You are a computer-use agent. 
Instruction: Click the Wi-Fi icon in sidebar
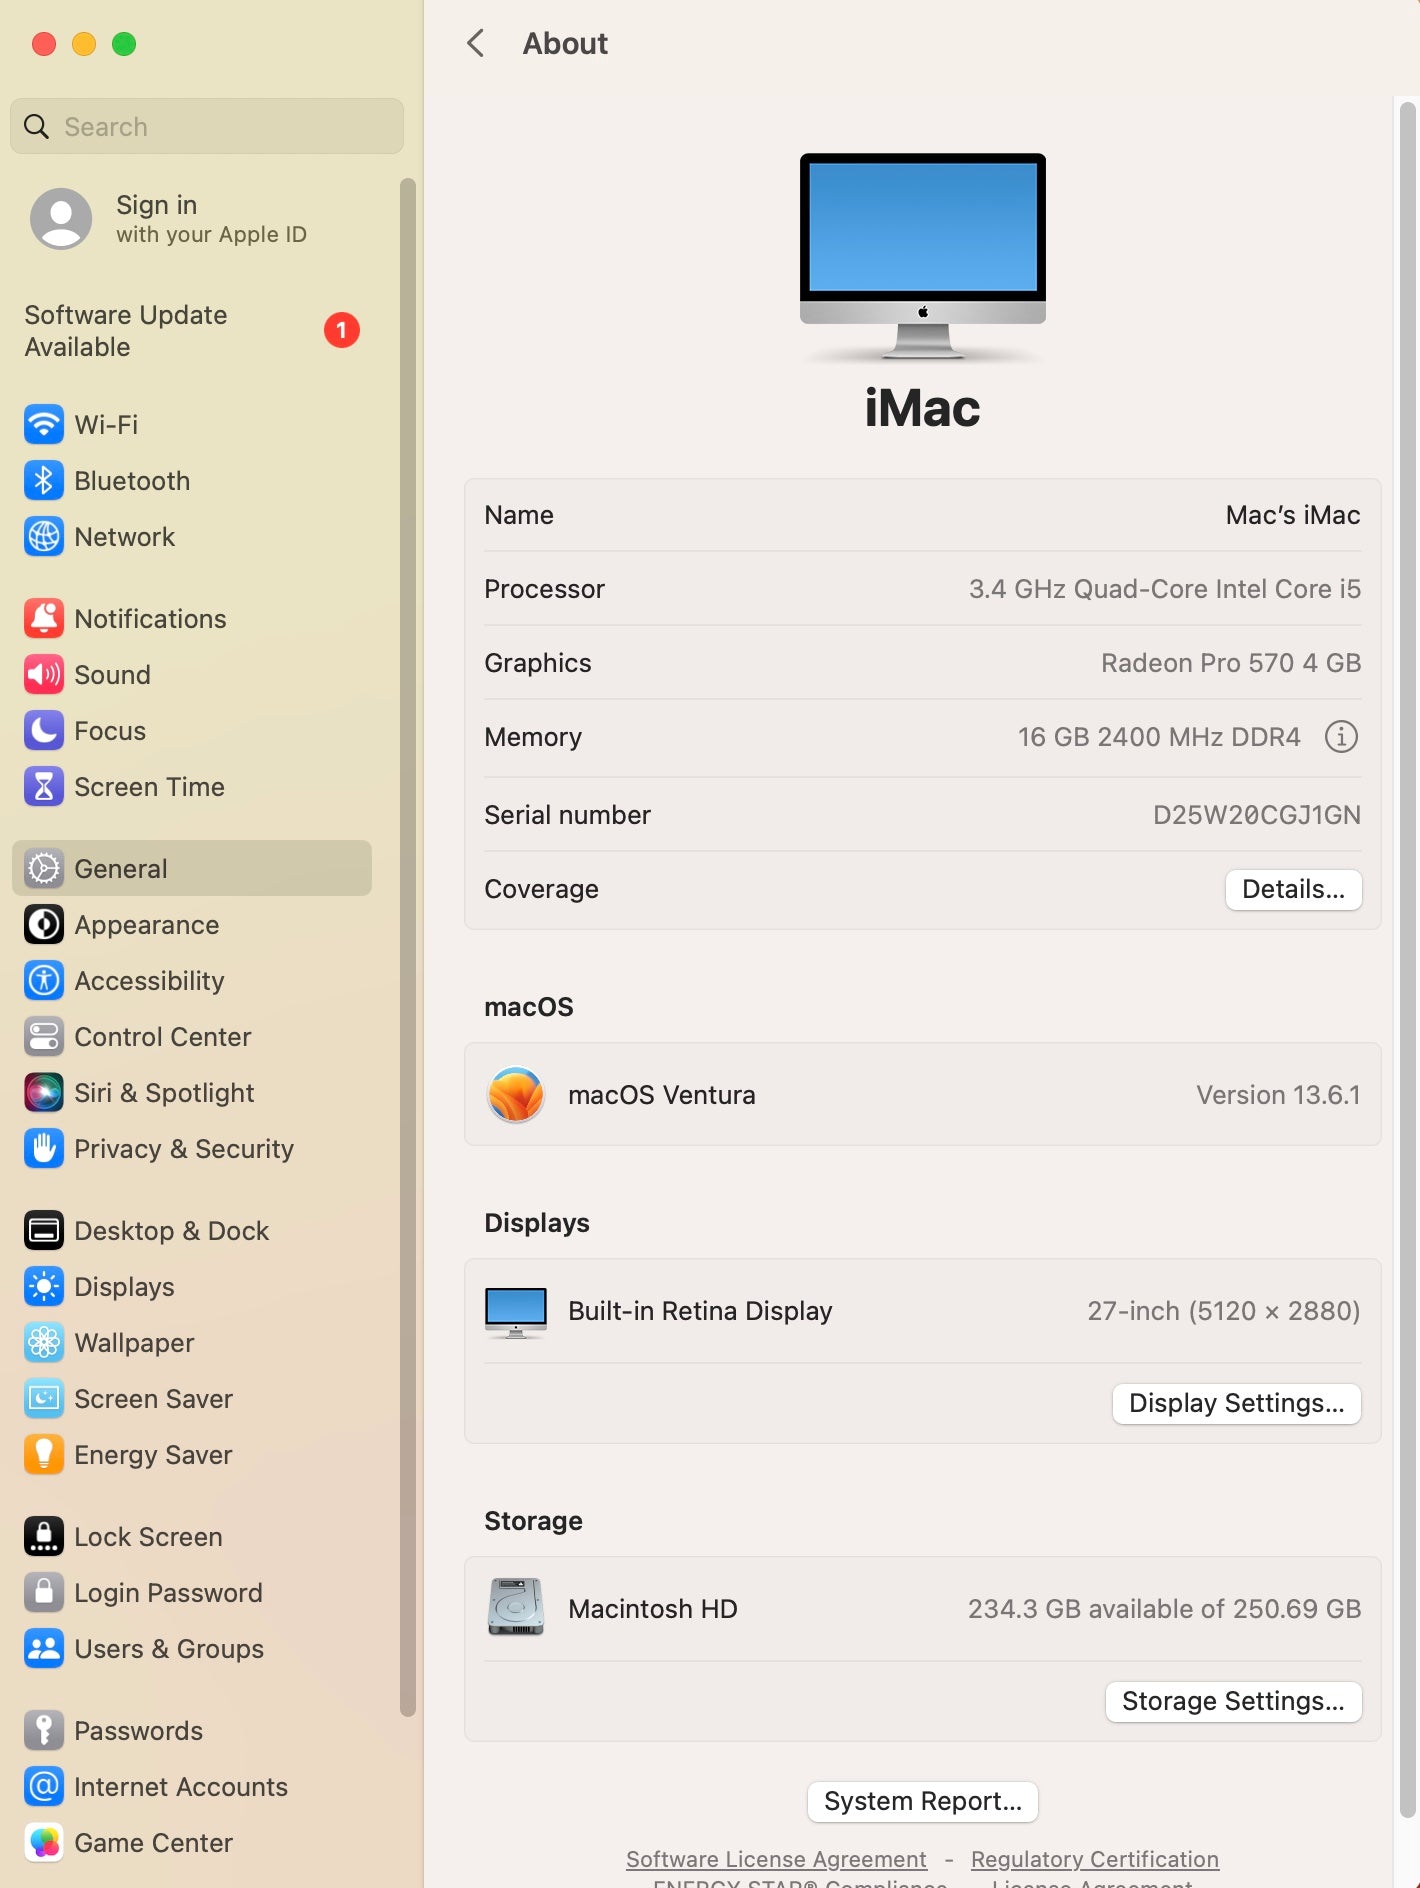(44, 425)
